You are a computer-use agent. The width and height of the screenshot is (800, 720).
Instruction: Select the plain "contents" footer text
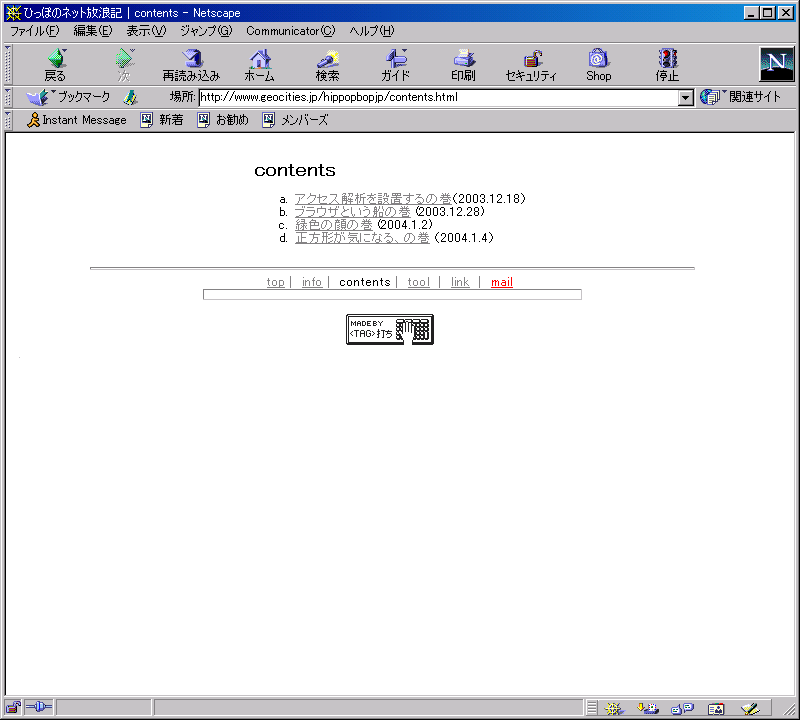tap(364, 282)
